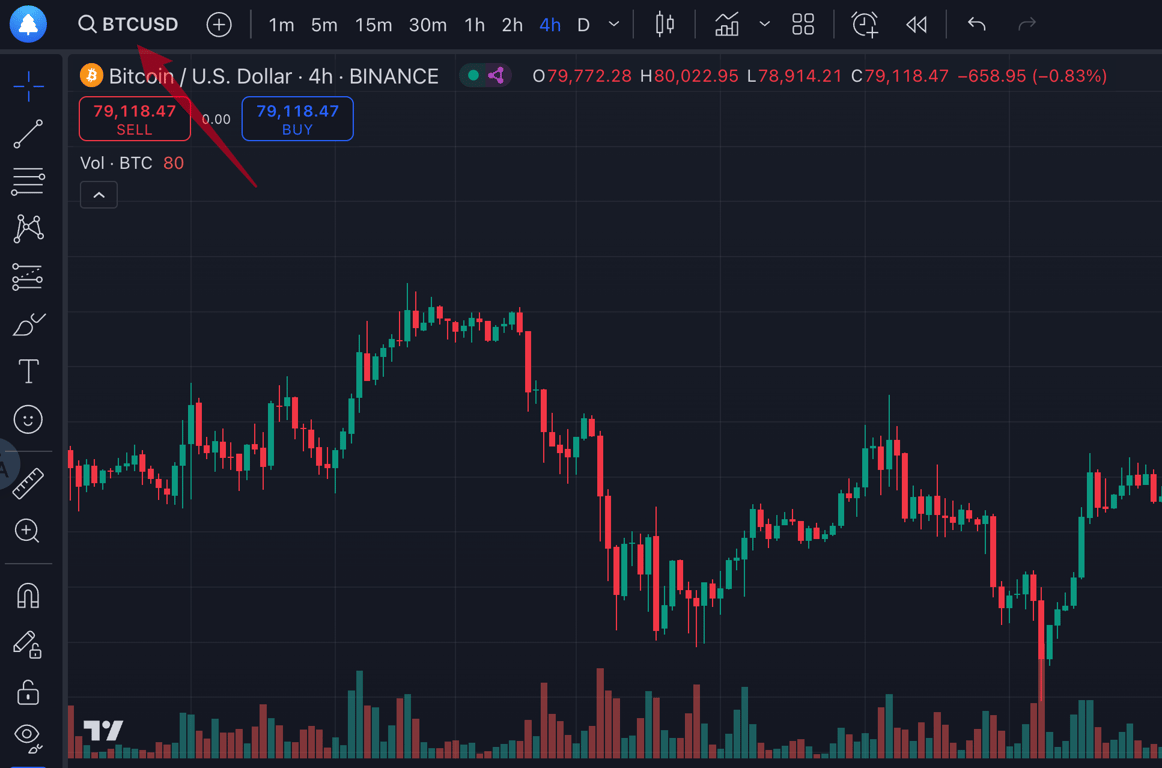Create a new price alert

pyautogui.click(x=865, y=25)
